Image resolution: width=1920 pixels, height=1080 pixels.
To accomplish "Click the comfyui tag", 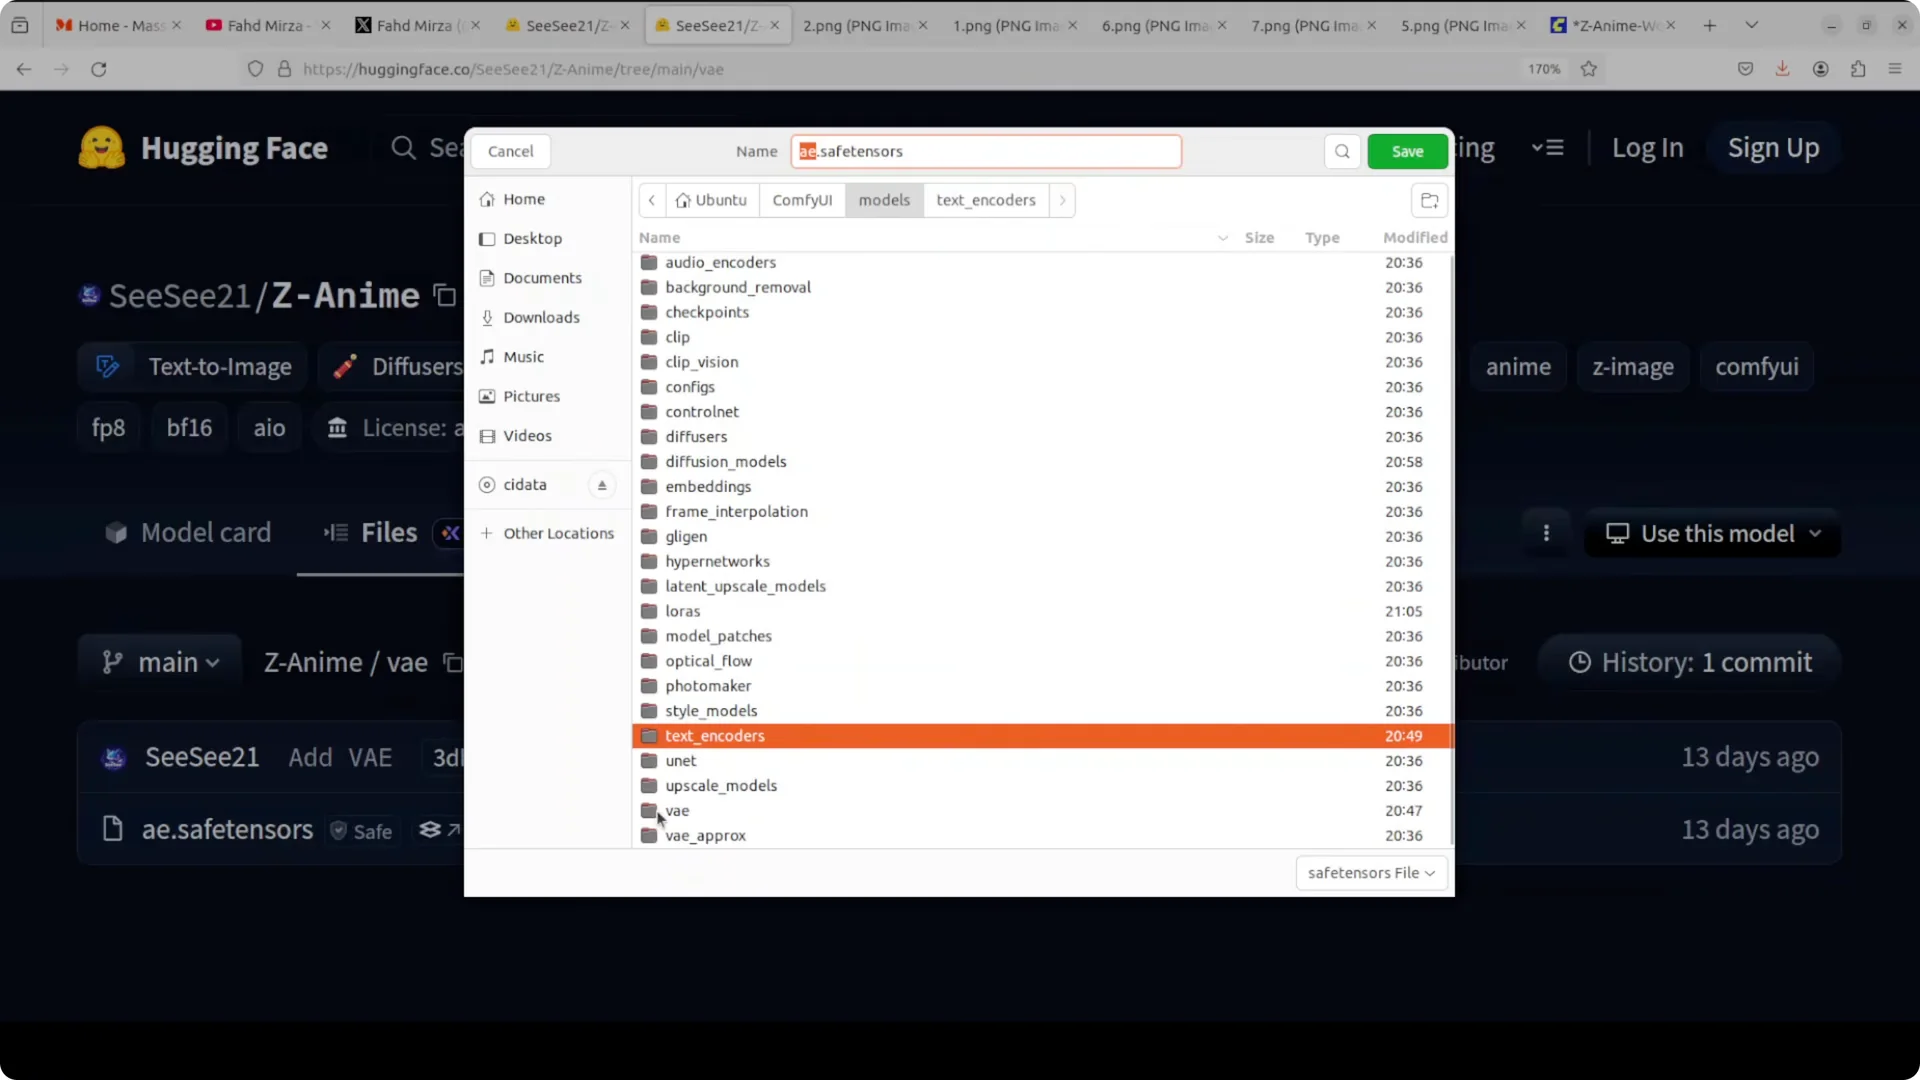I will coord(1757,367).
